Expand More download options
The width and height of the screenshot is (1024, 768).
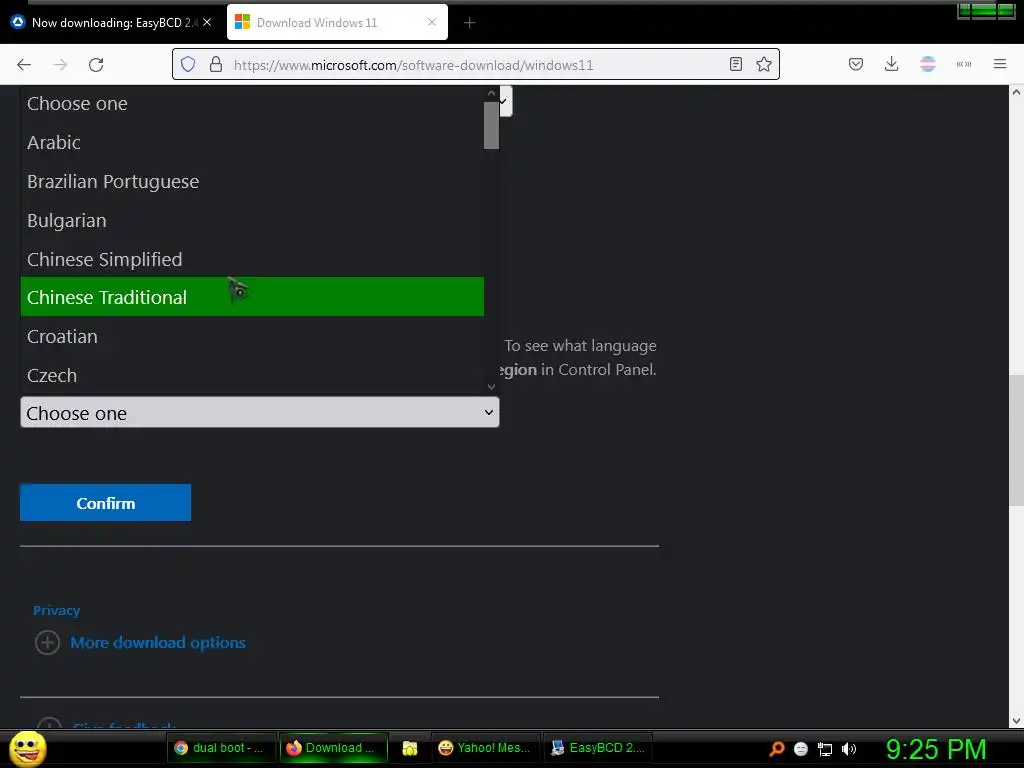tap(158, 643)
